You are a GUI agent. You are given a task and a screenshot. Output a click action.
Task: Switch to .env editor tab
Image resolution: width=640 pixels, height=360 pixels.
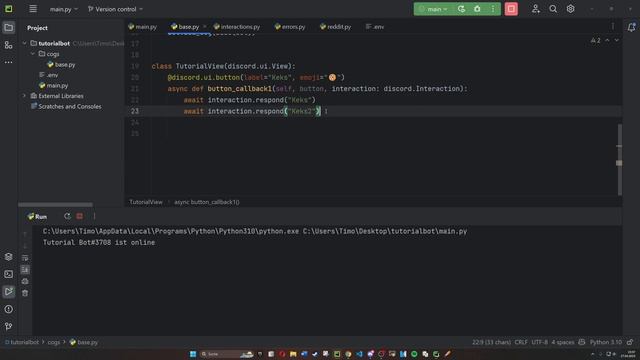coord(375,27)
